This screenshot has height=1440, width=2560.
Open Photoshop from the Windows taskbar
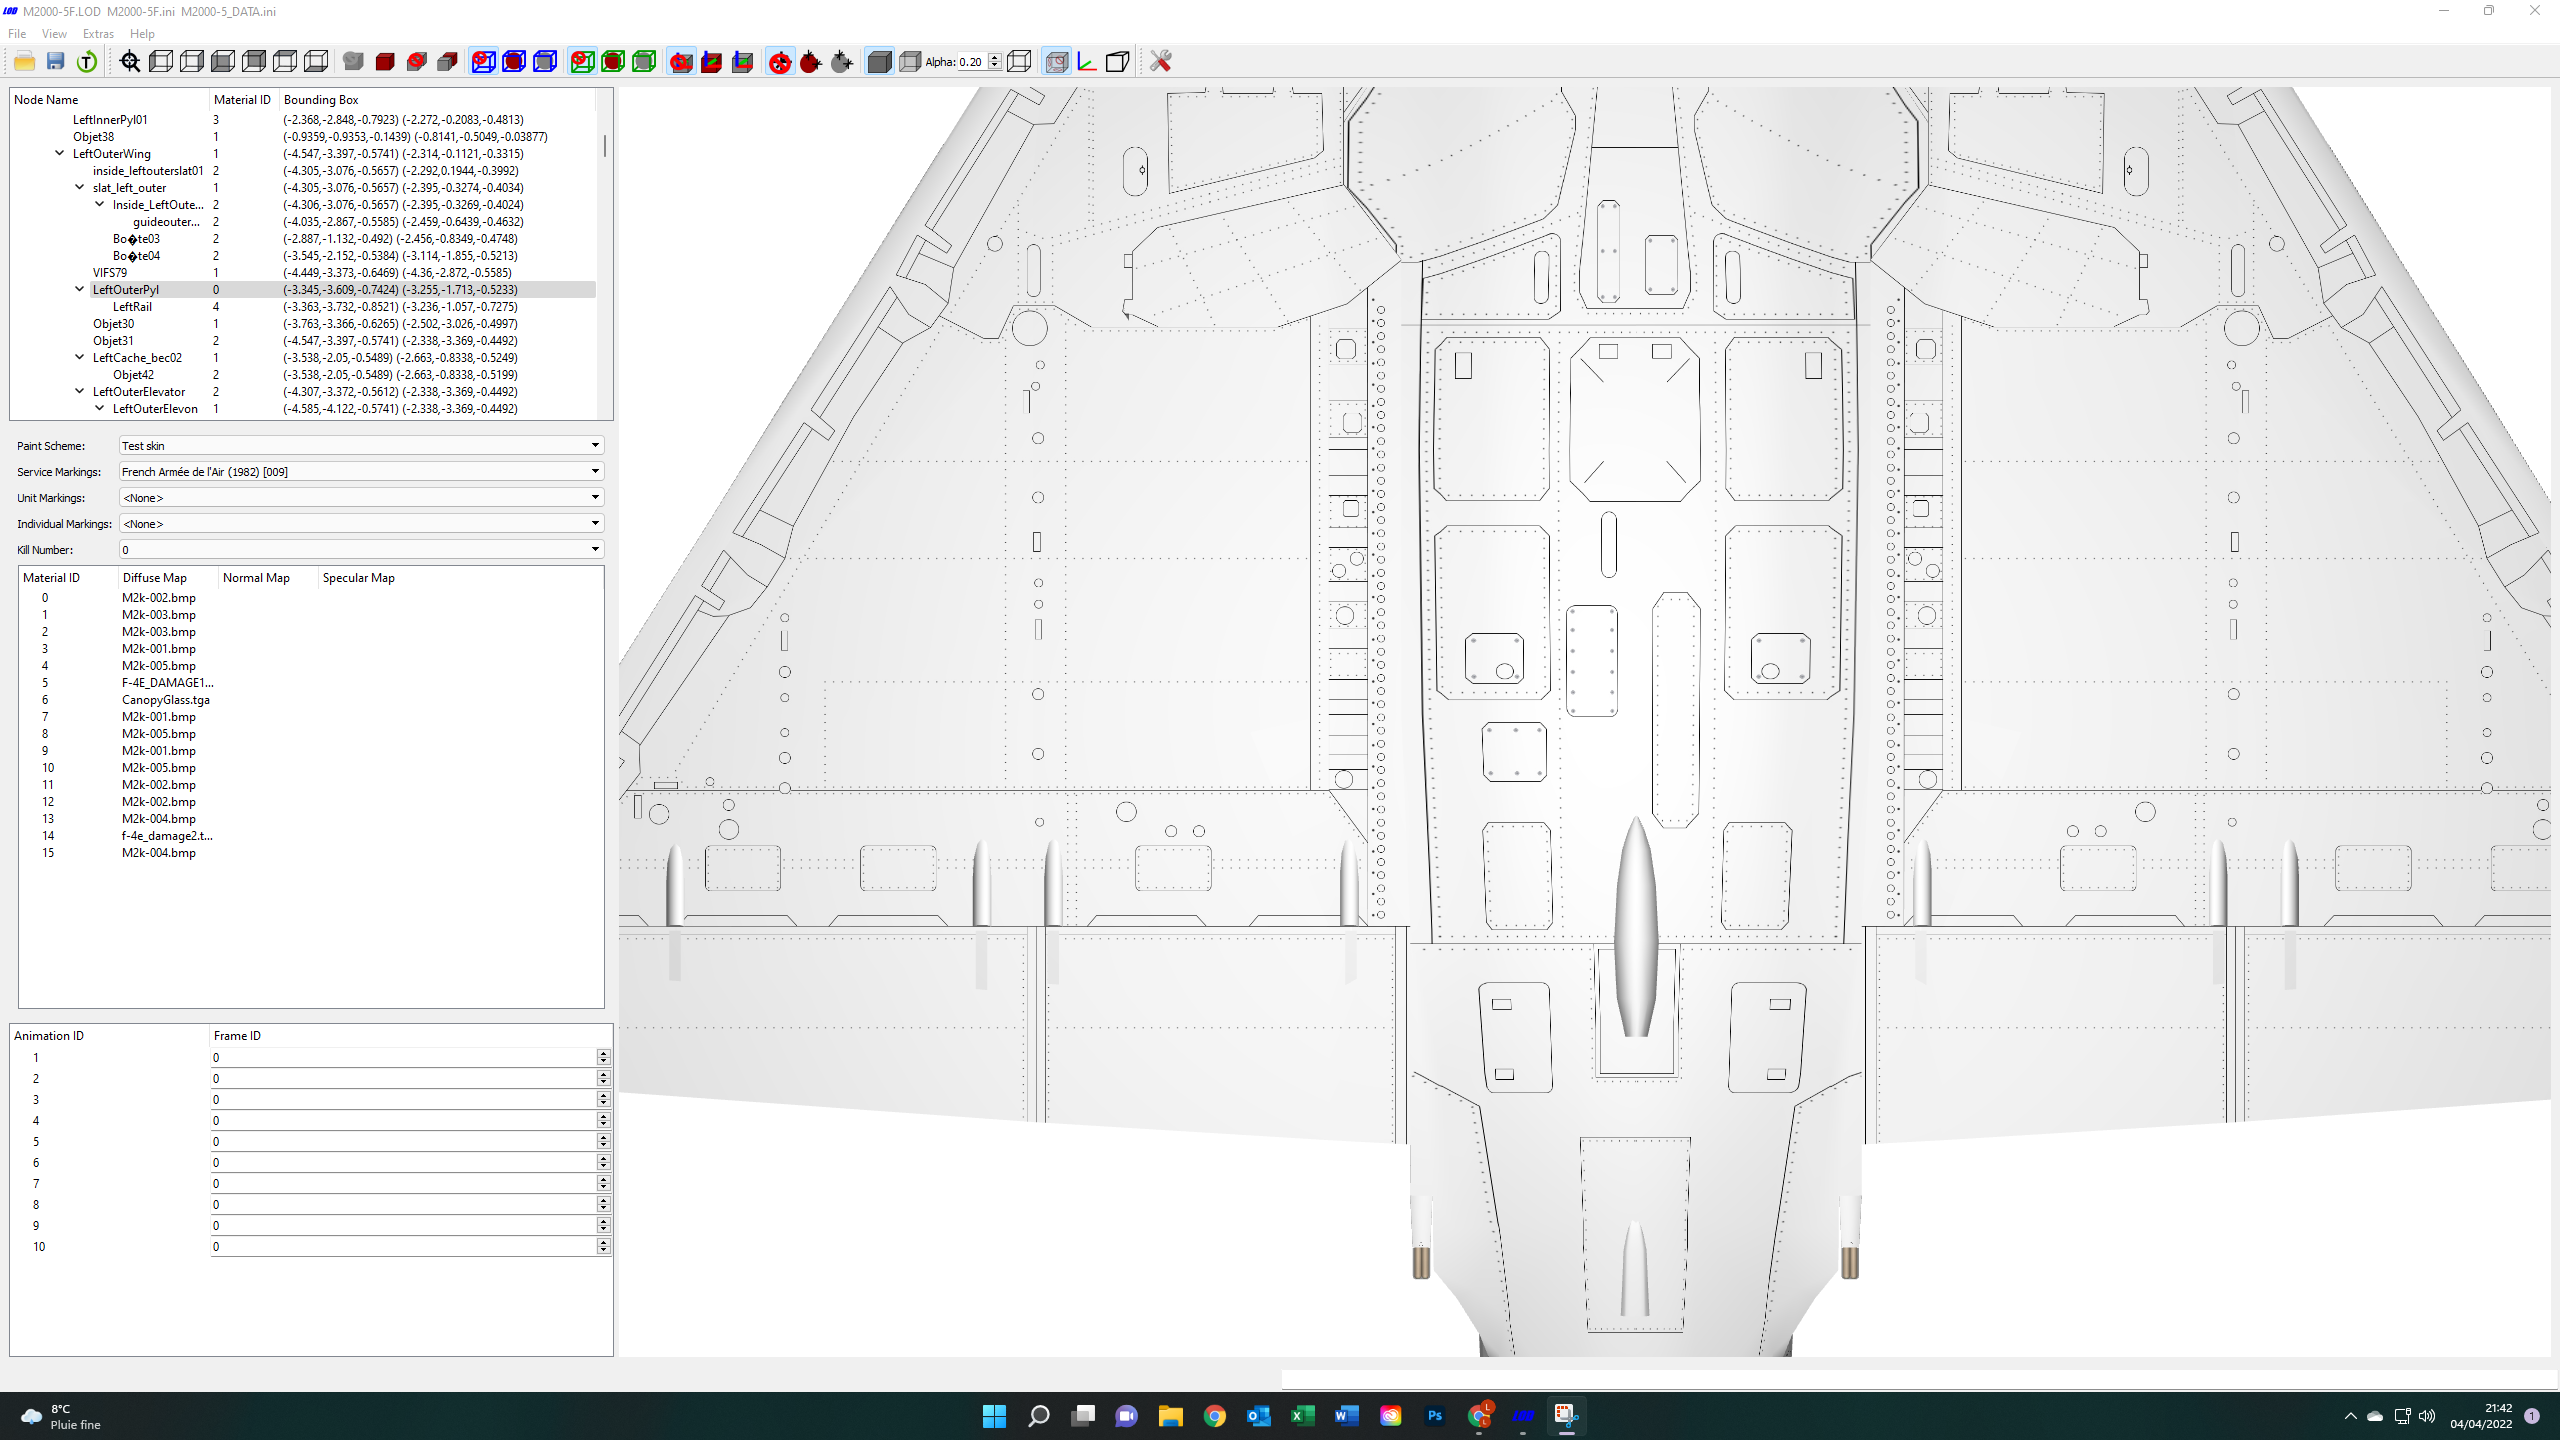pyautogui.click(x=1434, y=1416)
